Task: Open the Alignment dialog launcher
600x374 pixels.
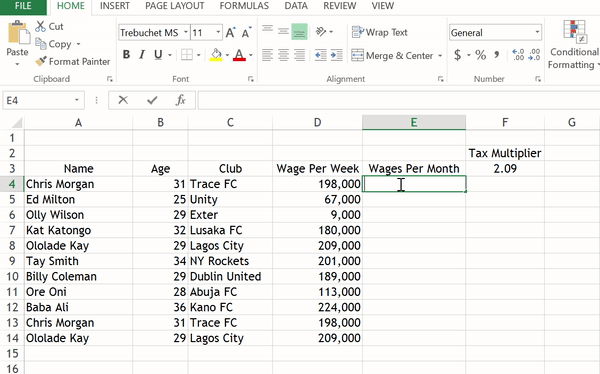Action: coord(440,79)
